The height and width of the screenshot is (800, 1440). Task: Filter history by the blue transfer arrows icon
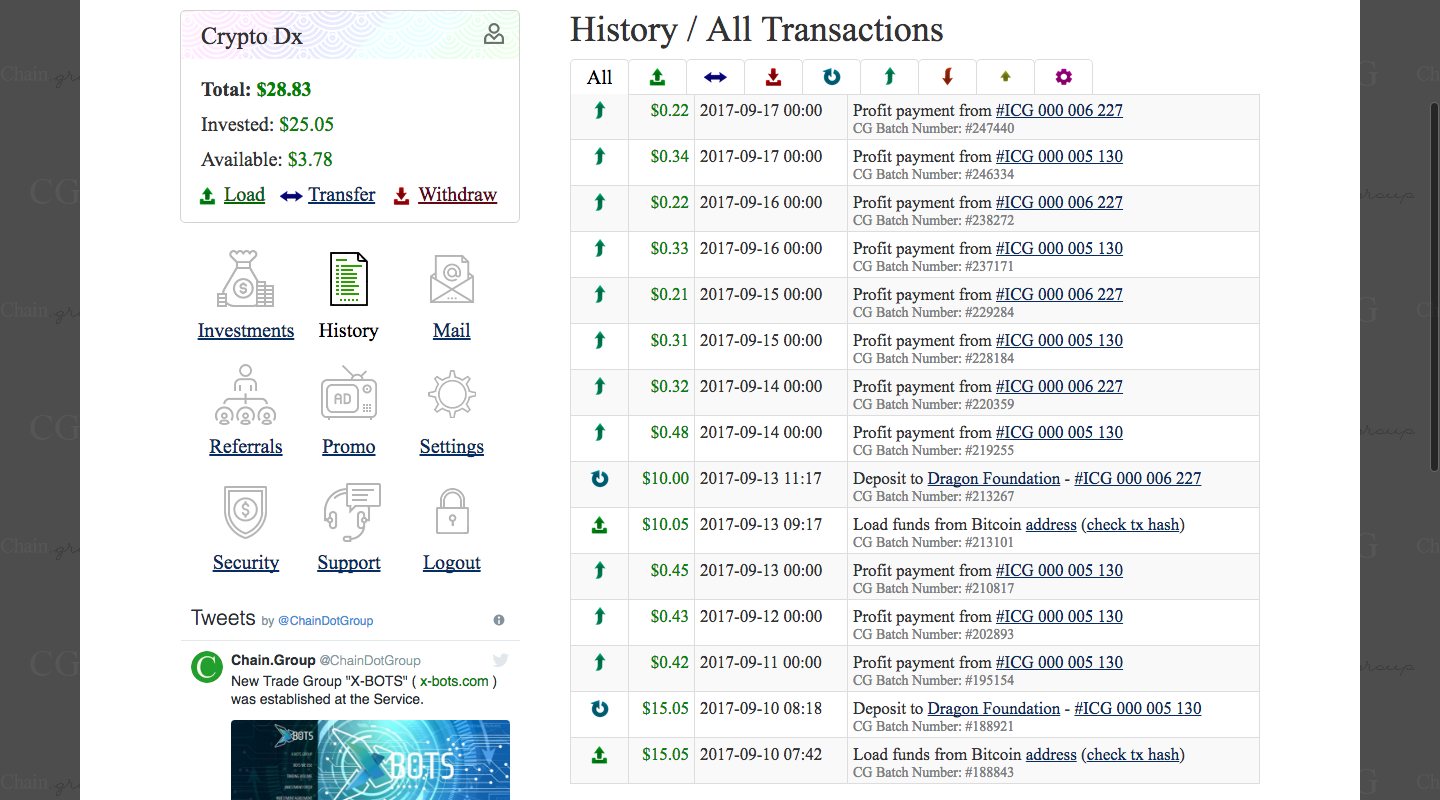715,76
